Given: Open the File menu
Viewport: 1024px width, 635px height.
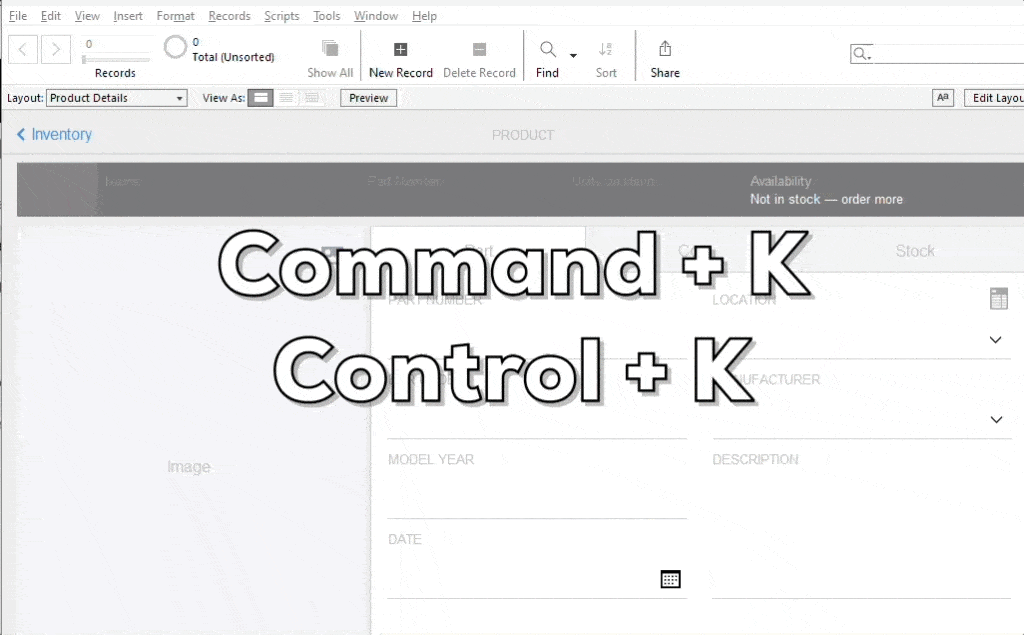Looking at the screenshot, I should (x=18, y=16).
